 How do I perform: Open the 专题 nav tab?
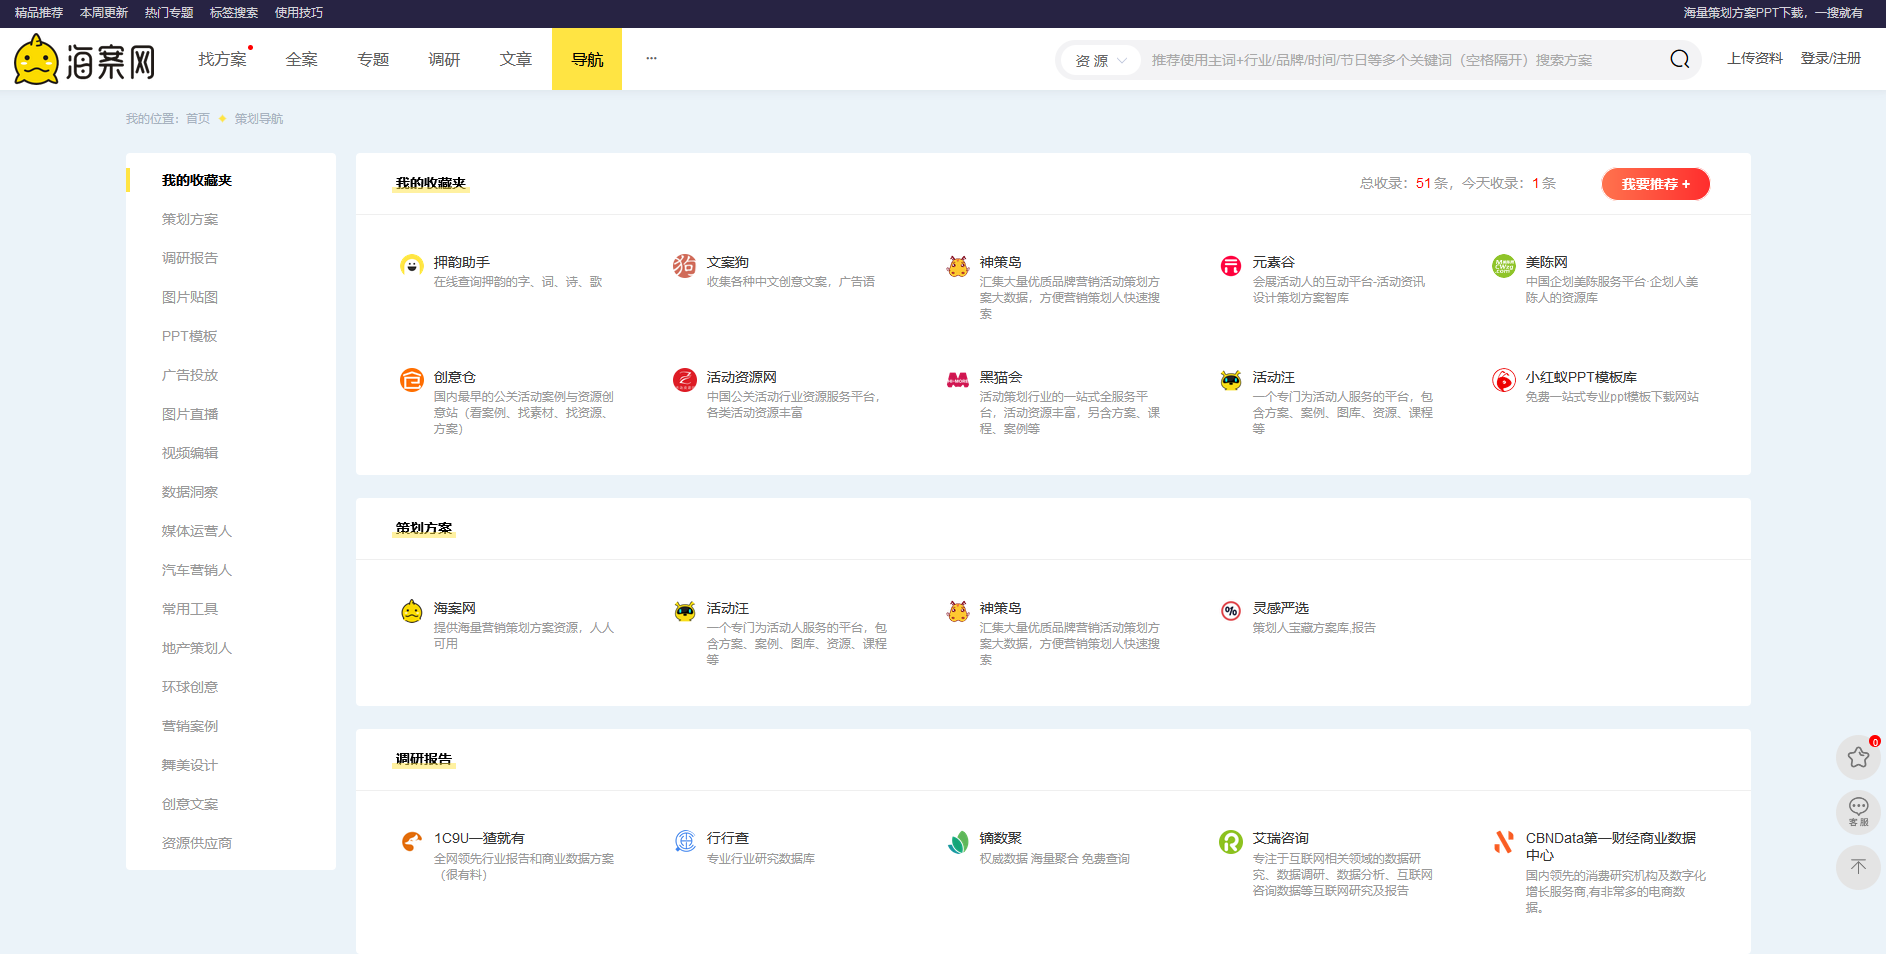[373, 59]
